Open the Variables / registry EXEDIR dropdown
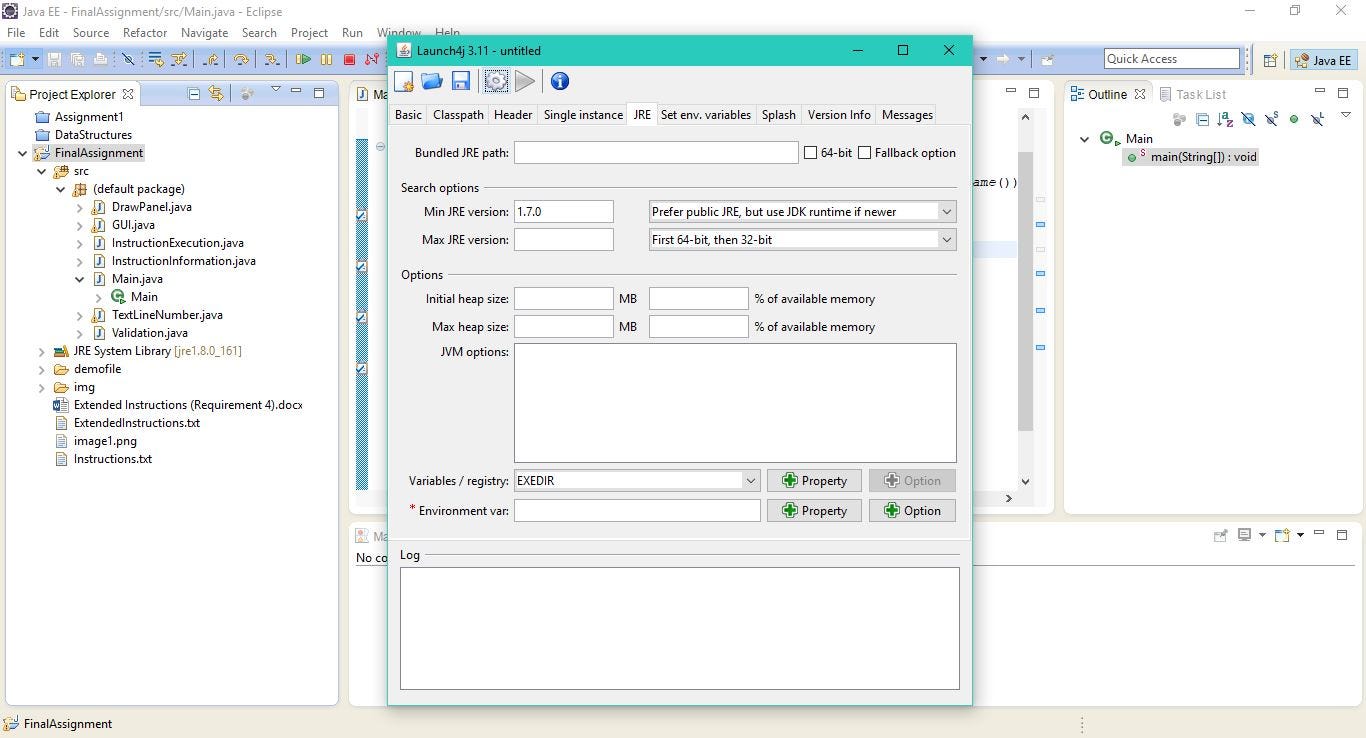This screenshot has width=1366, height=738. coord(751,480)
